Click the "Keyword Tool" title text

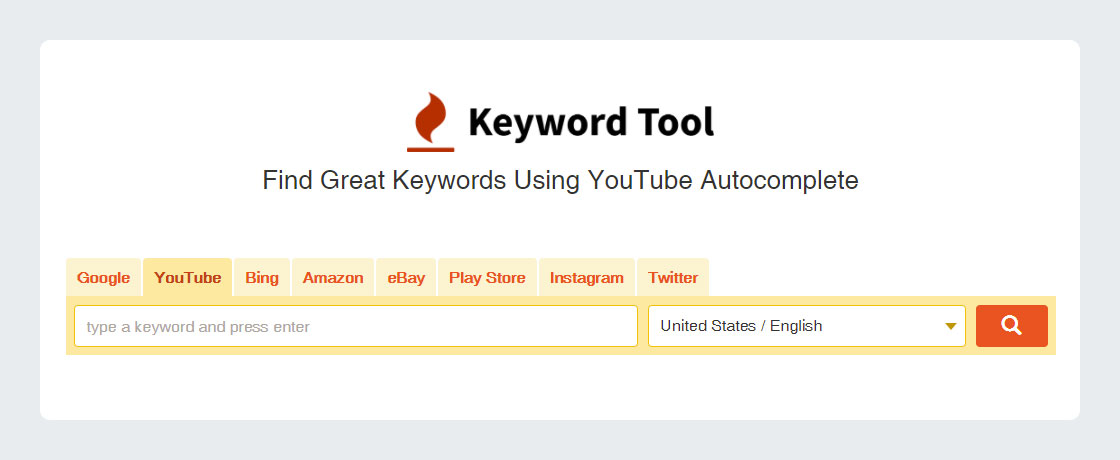[591, 122]
